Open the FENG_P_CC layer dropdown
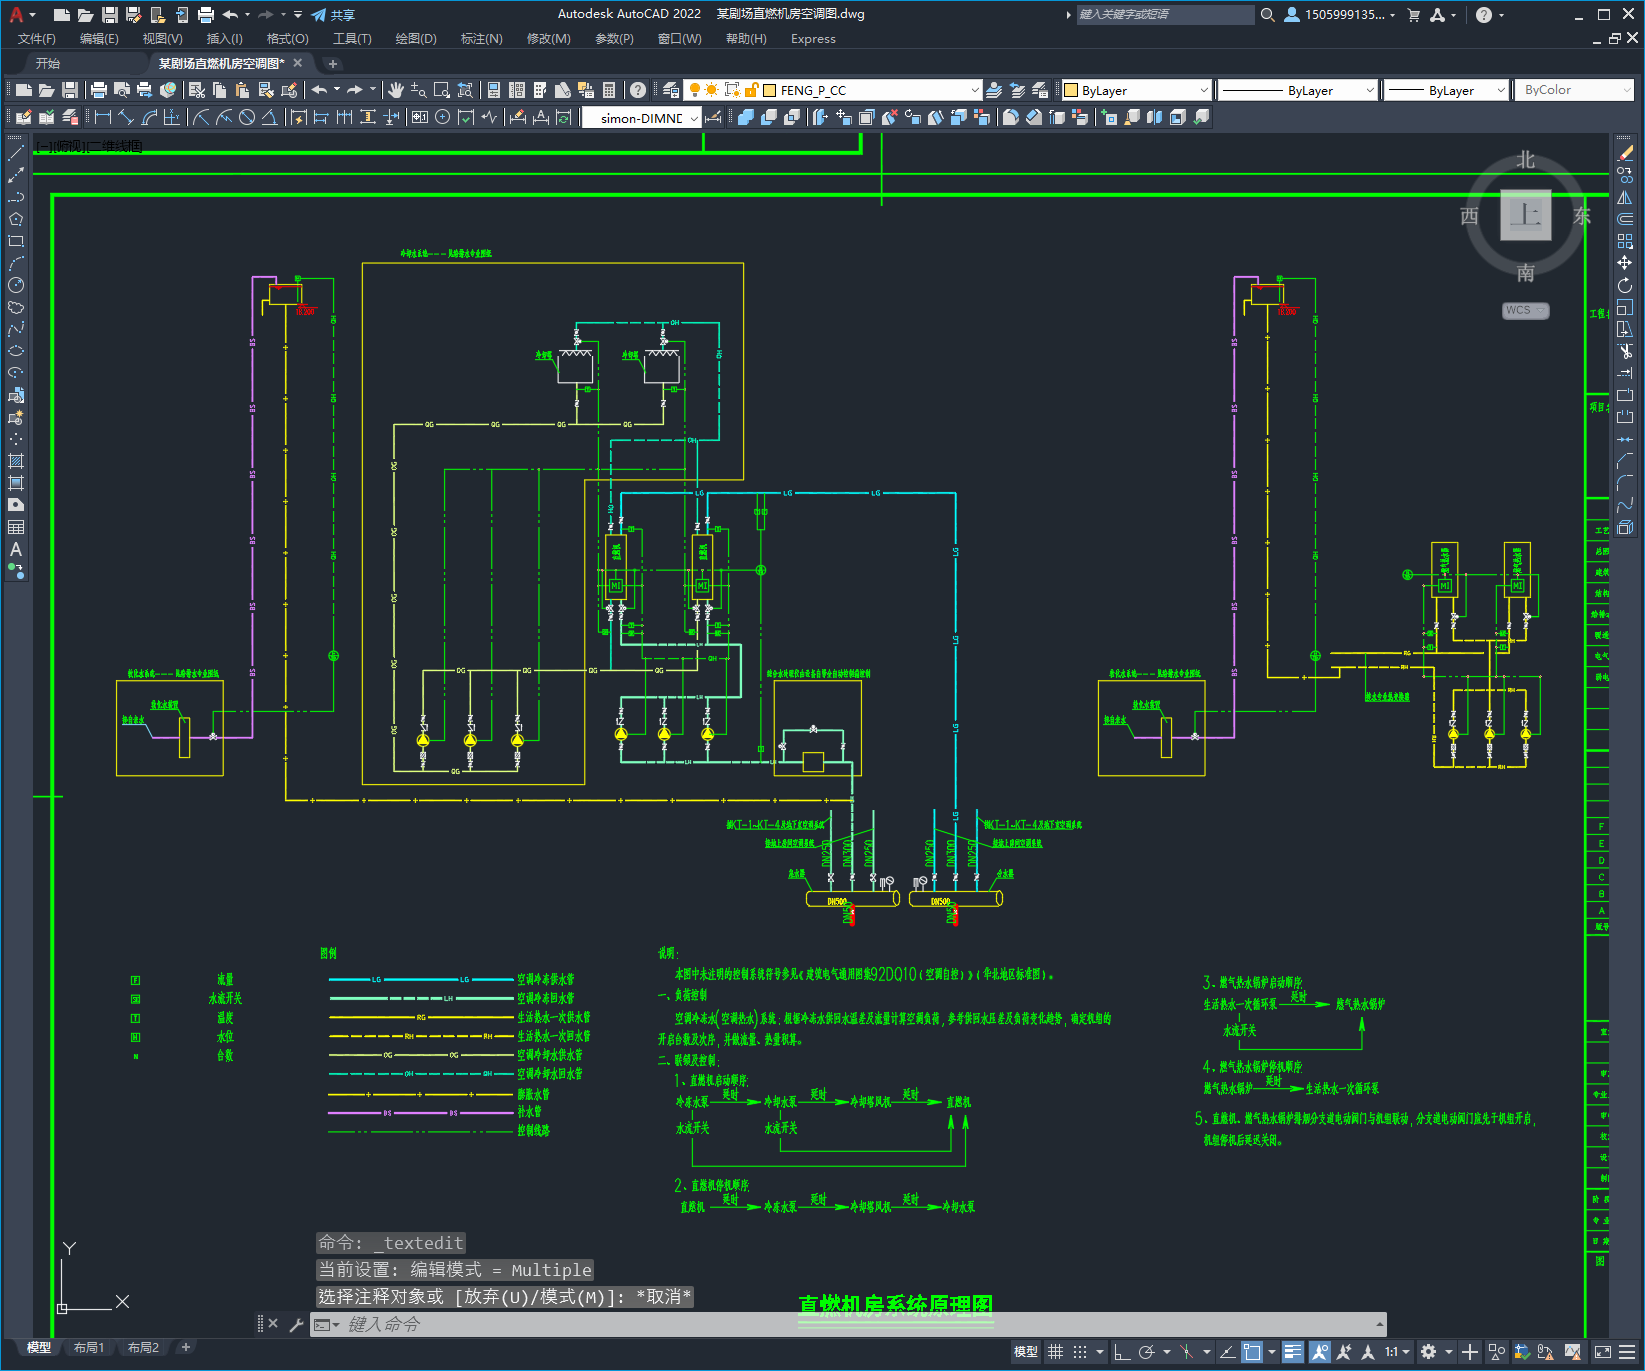This screenshot has width=1645, height=1371. [871, 90]
